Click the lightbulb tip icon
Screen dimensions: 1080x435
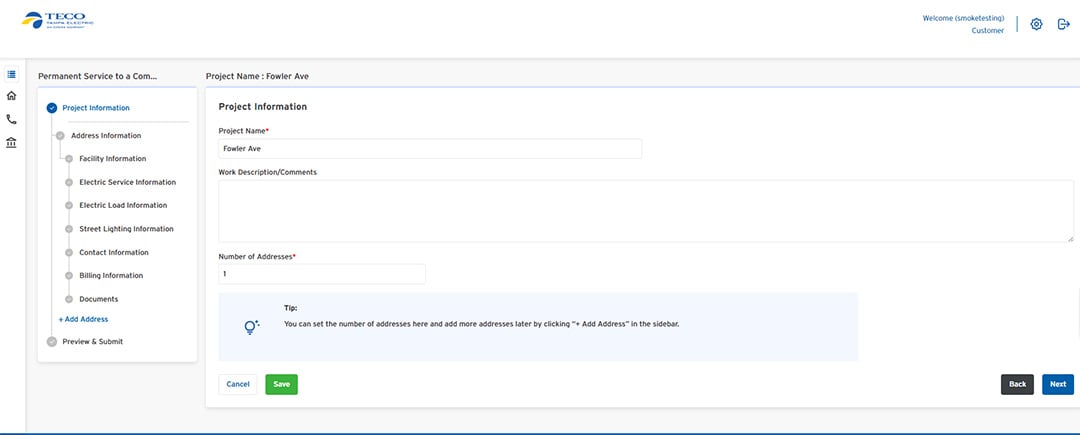[251, 327]
